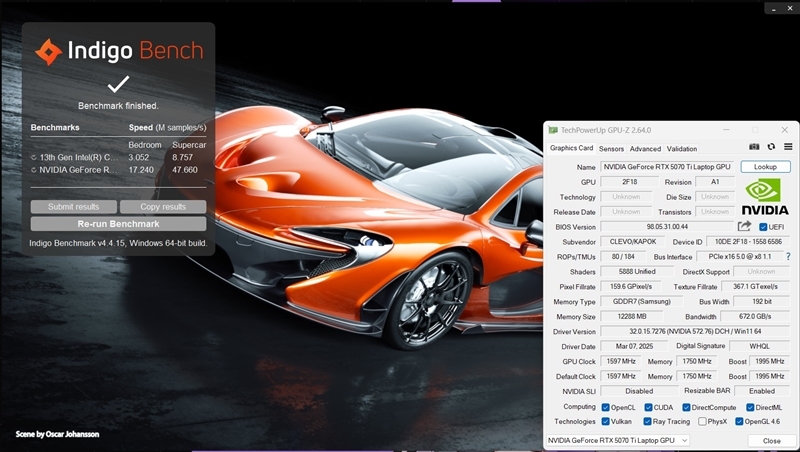This screenshot has height=452, width=800.
Task: Click the GPU-Z title bar app icon
Action: tap(553, 130)
